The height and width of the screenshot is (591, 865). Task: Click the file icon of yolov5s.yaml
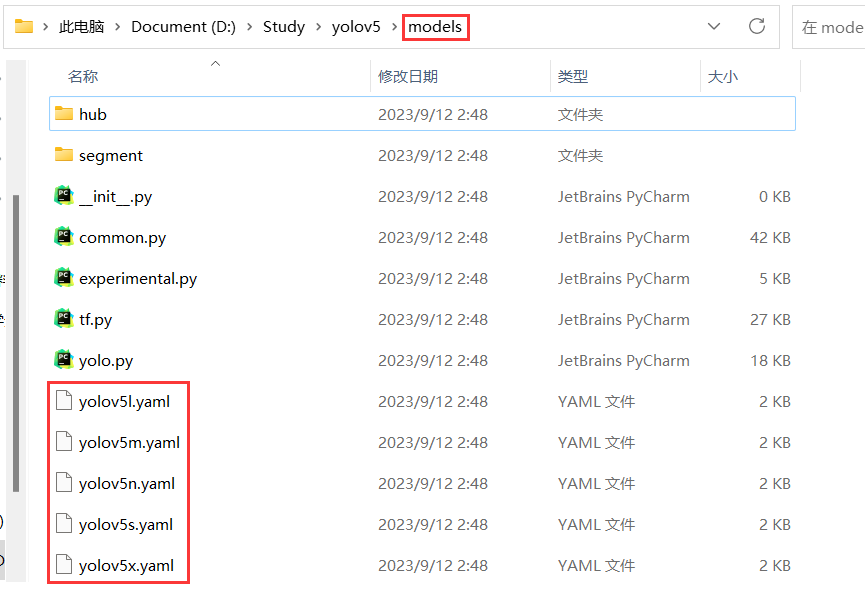coord(64,524)
